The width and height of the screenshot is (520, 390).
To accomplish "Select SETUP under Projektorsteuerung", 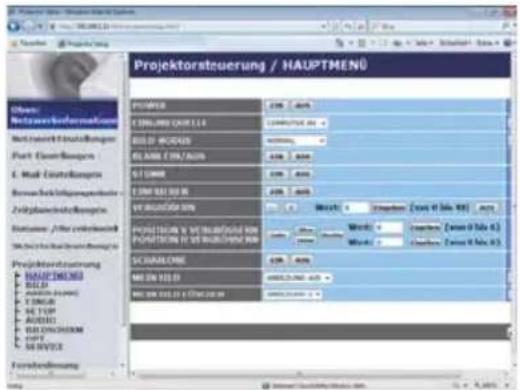I will coord(41,311).
